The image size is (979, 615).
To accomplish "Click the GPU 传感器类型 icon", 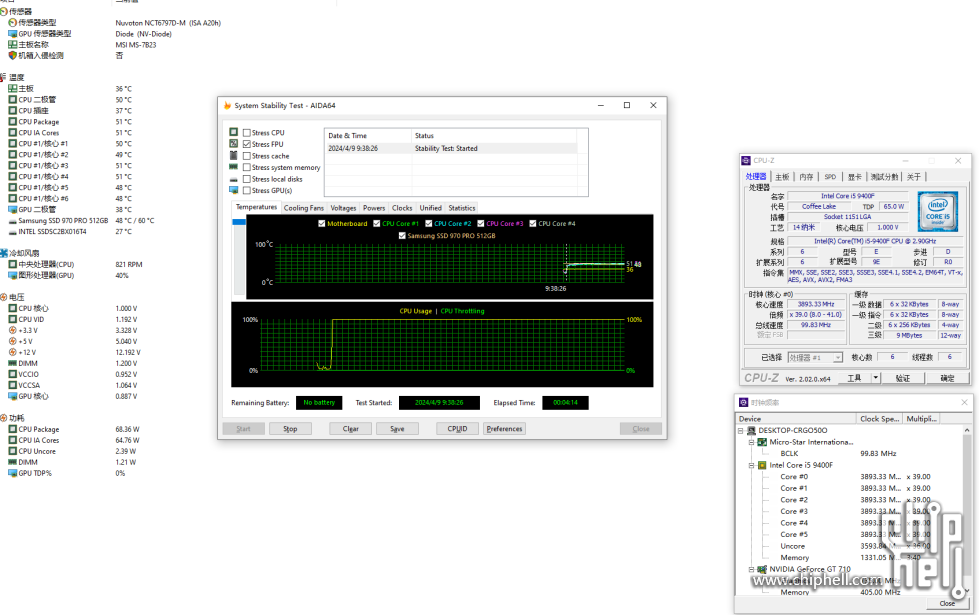I will [12, 34].
